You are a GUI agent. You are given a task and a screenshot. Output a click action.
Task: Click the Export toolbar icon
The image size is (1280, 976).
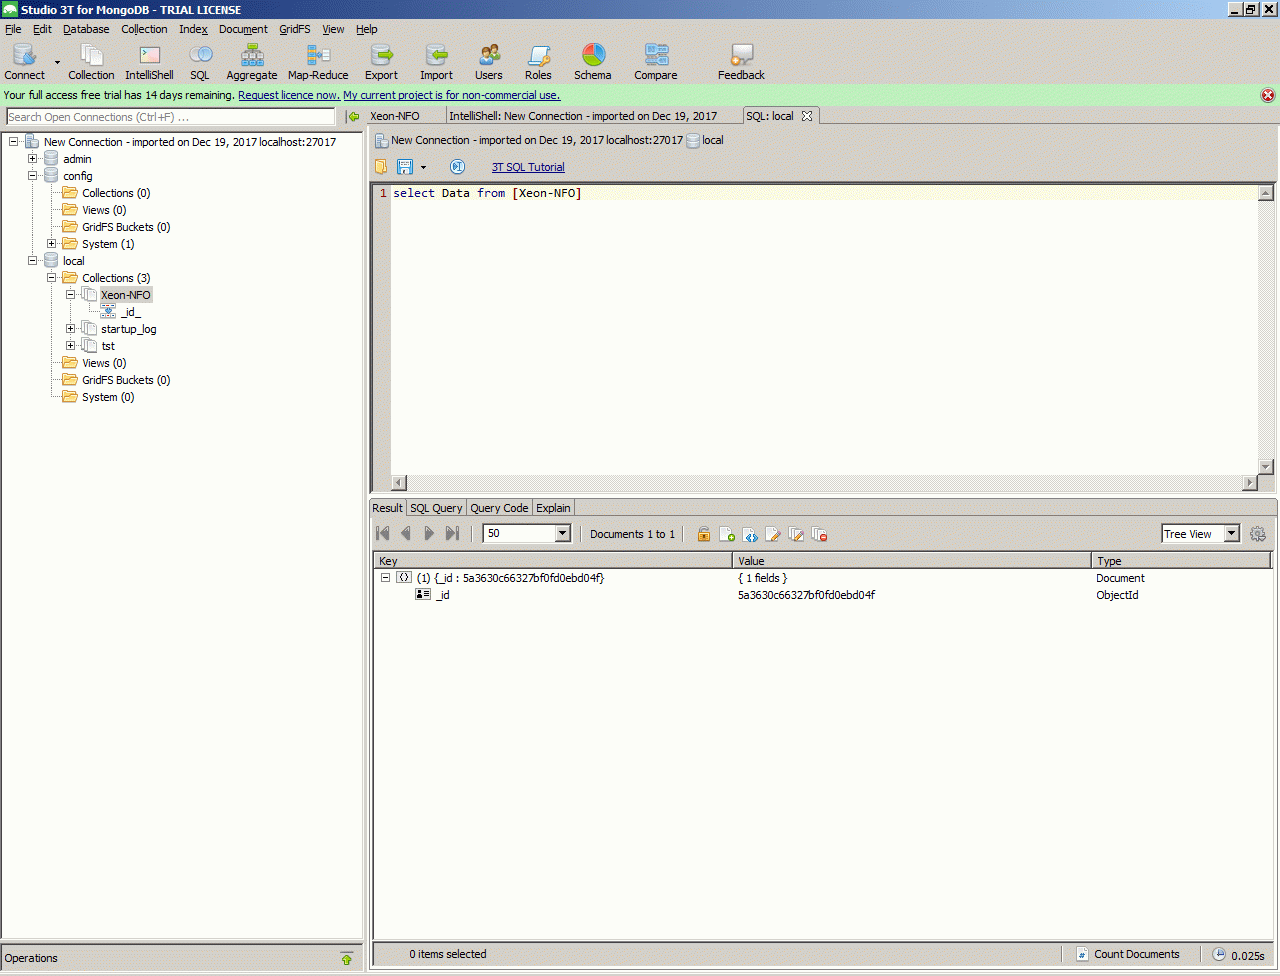(x=381, y=61)
